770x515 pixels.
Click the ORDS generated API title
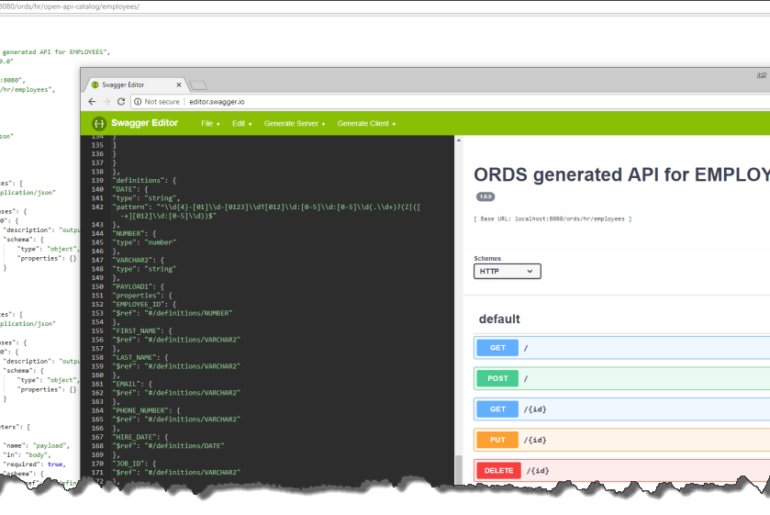tap(622, 175)
